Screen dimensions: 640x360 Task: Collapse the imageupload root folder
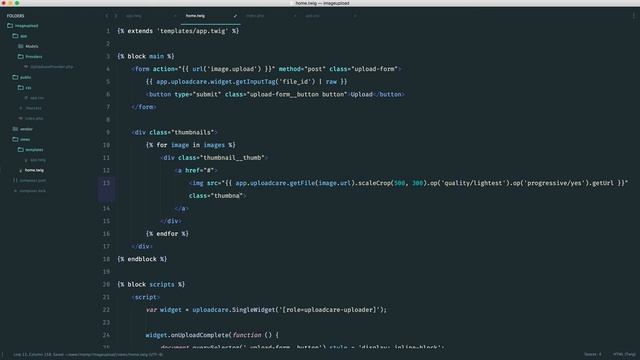pyautogui.click(x=23, y=26)
